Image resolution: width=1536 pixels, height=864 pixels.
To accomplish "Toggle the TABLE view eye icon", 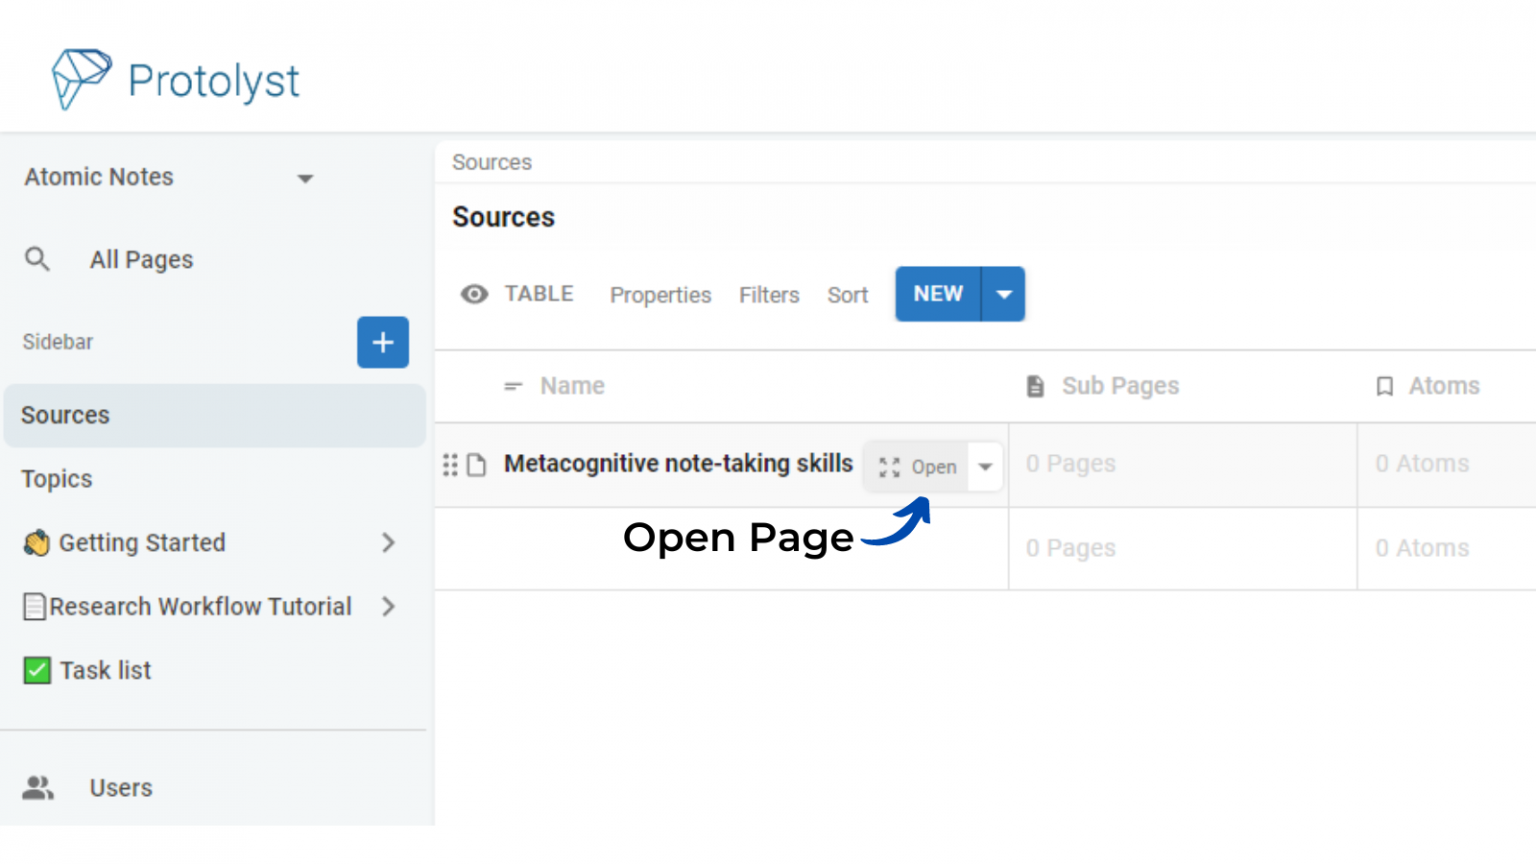I will pos(474,294).
